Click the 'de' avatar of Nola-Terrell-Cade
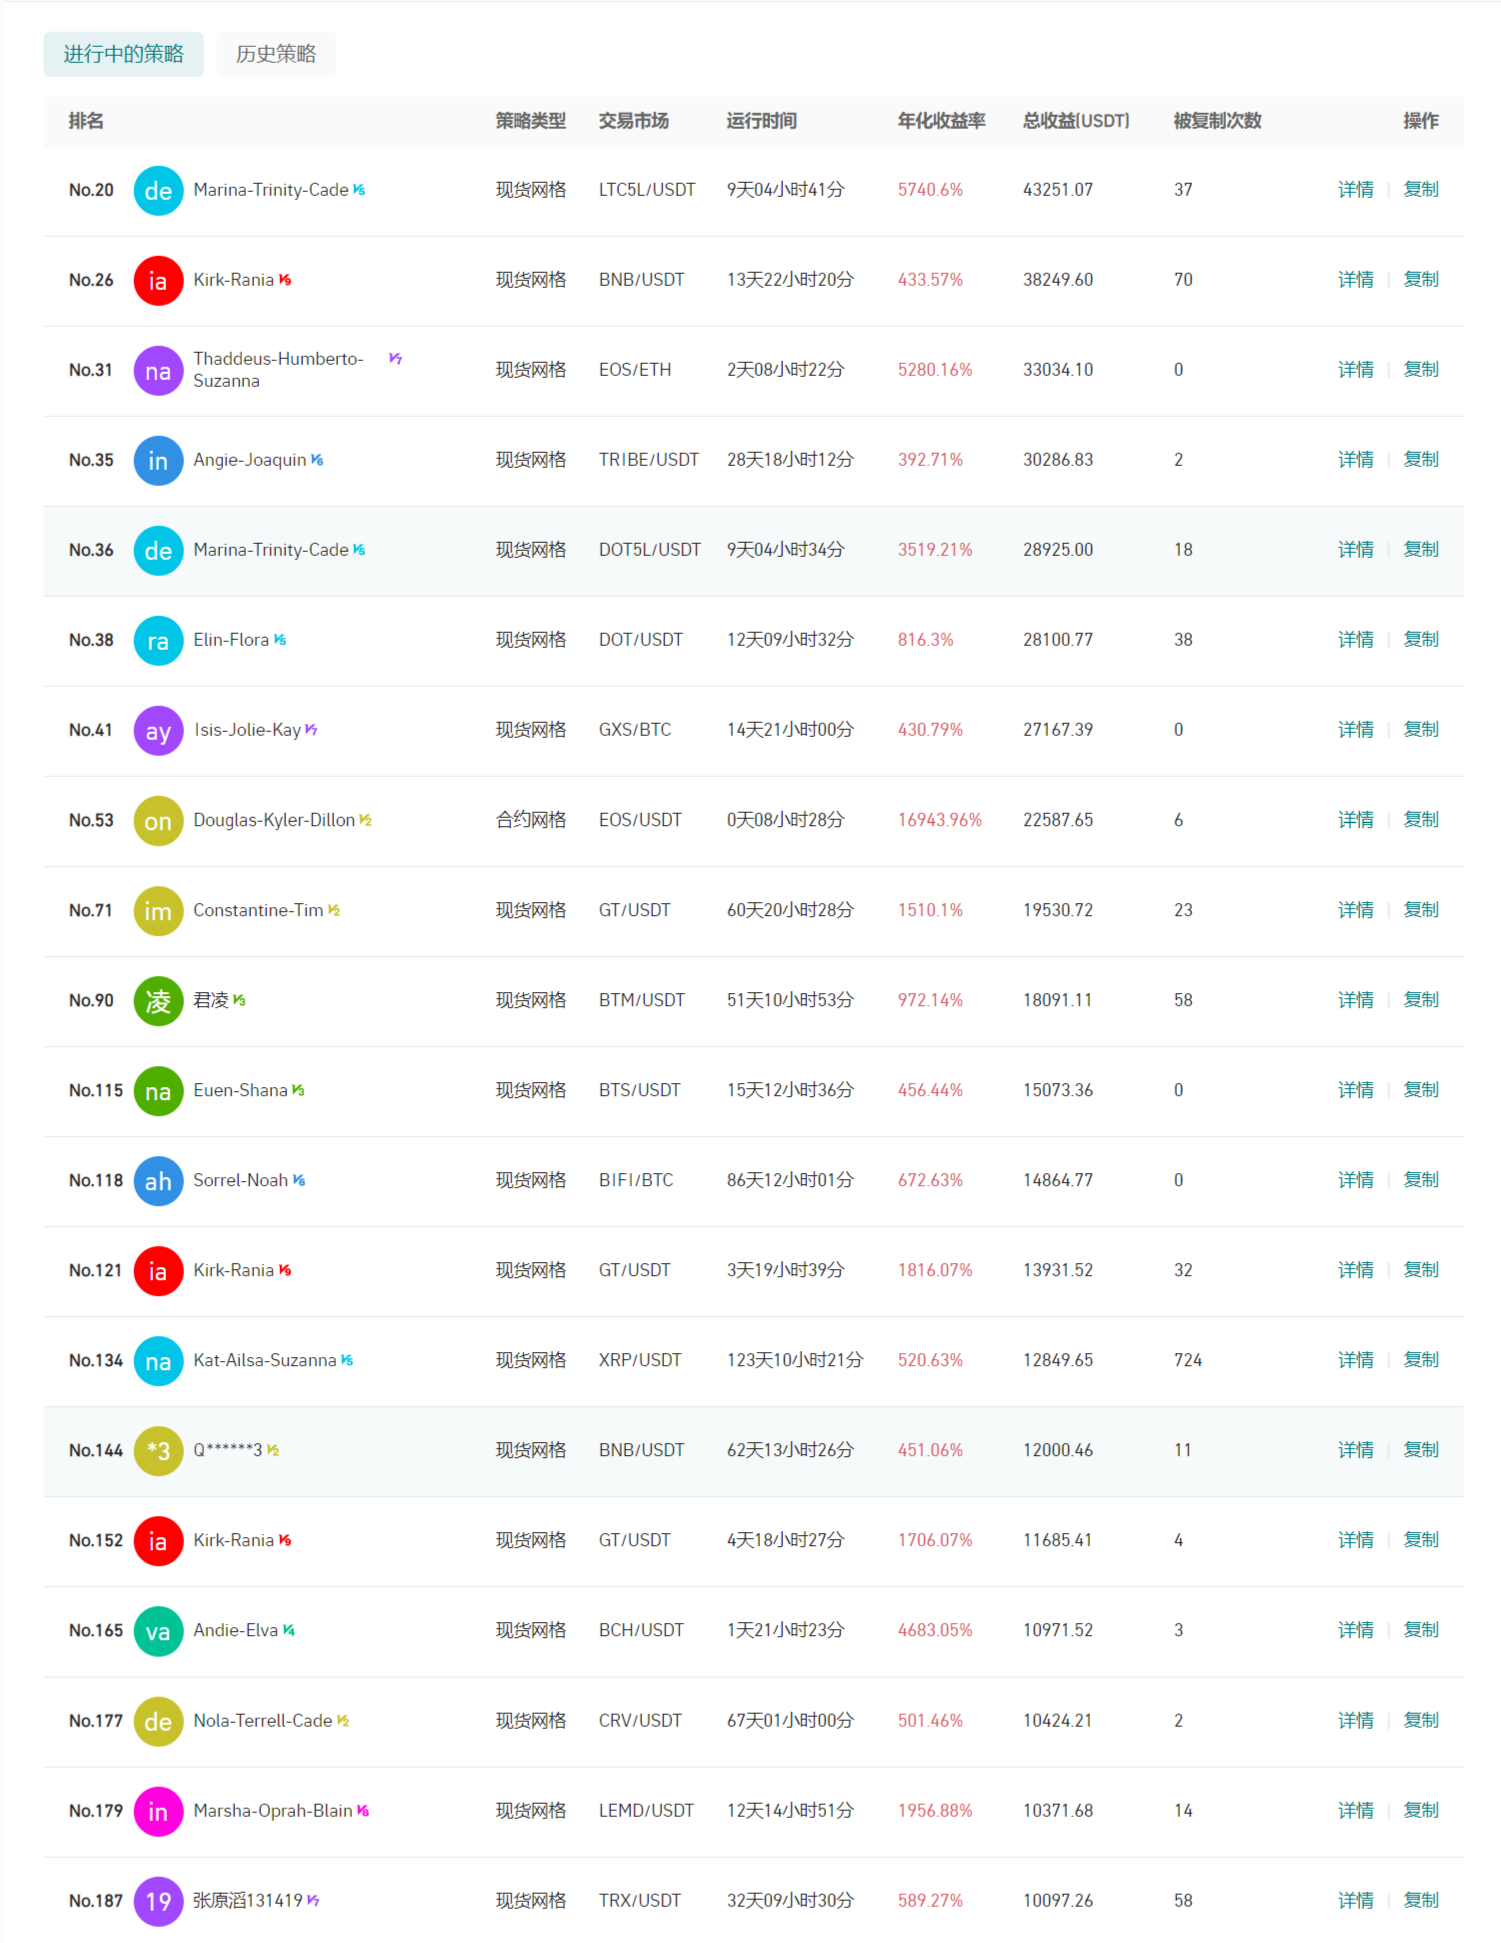This screenshot has height=1943, width=1501. (158, 1720)
